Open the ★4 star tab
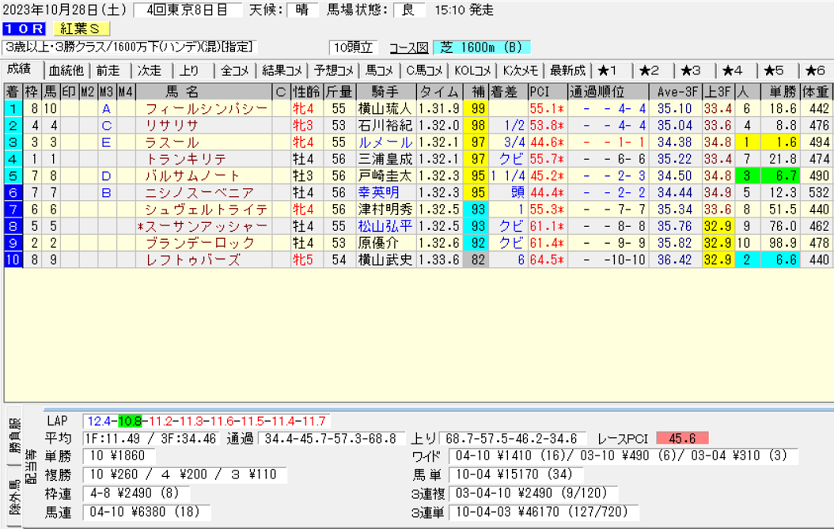 [x=733, y=70]
